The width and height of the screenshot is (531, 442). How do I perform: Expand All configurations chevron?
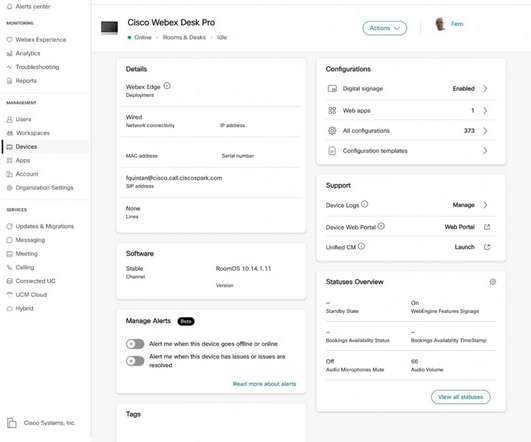point(485,131)
